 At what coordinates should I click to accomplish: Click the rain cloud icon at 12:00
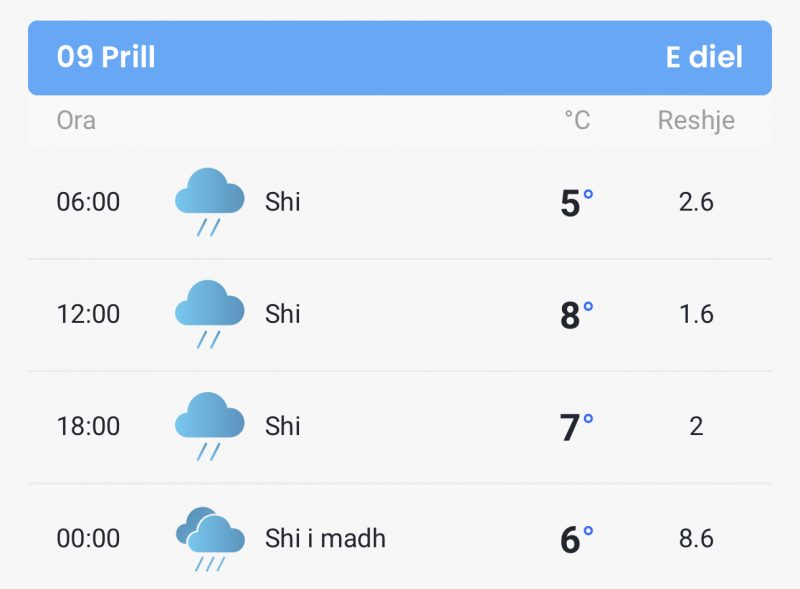(x=210, y=314)
